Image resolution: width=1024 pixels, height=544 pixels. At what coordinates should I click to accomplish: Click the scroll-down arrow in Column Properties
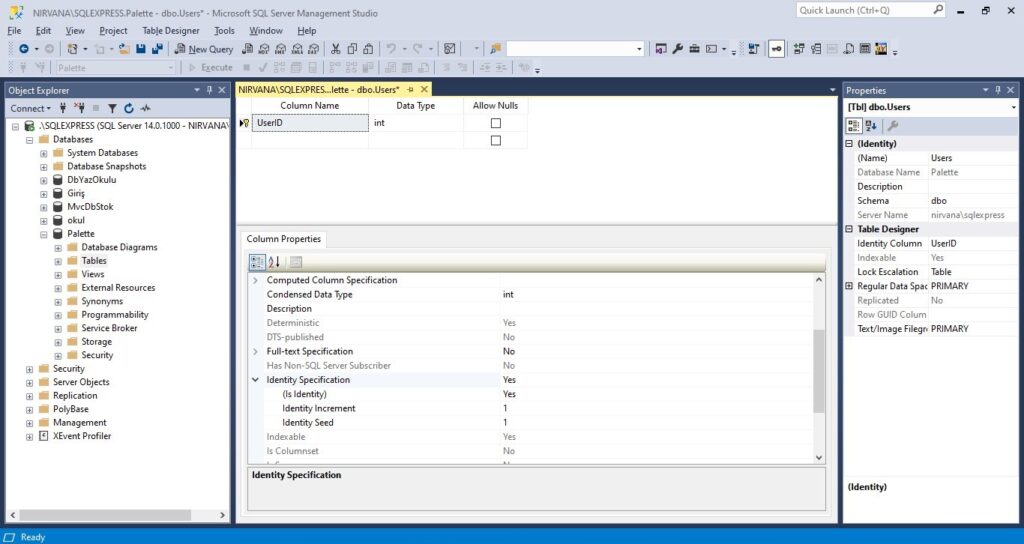tap(819, 458)
